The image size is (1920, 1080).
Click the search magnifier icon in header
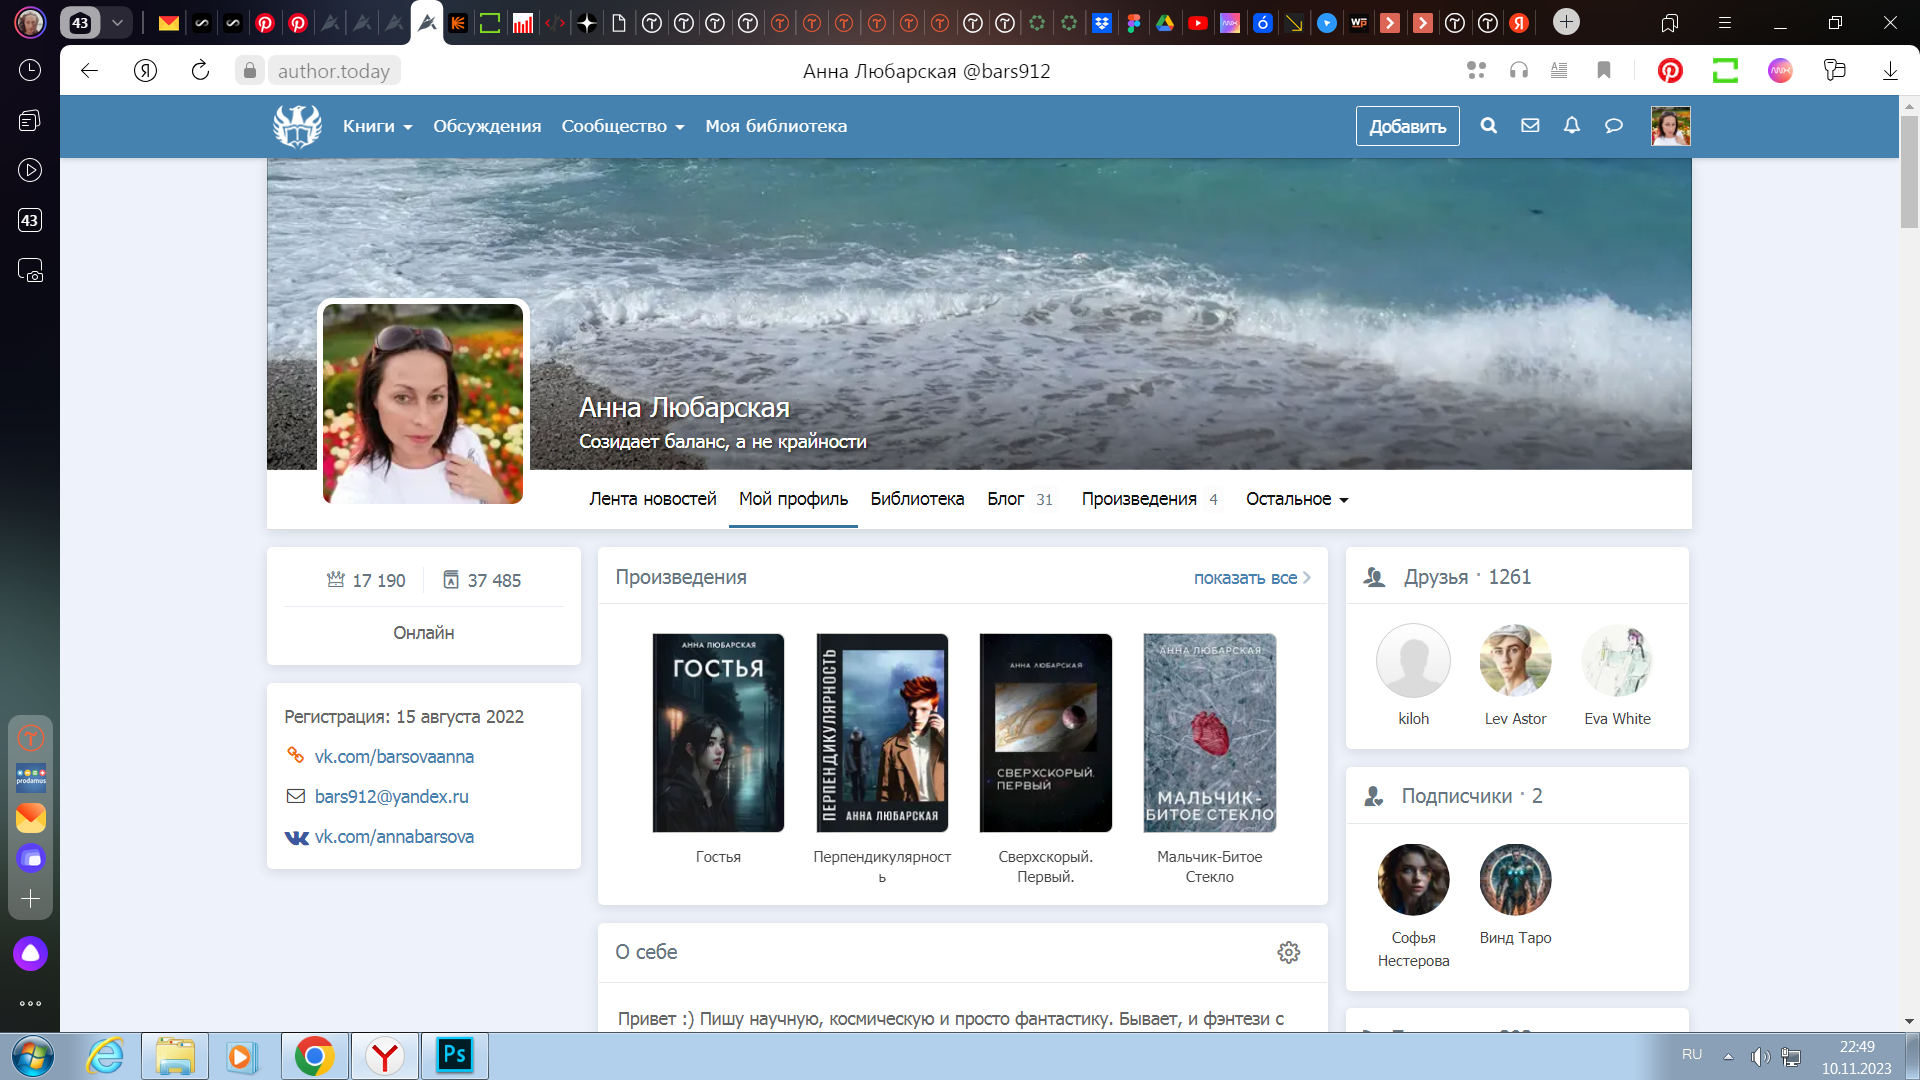(x=1488, y=126)
